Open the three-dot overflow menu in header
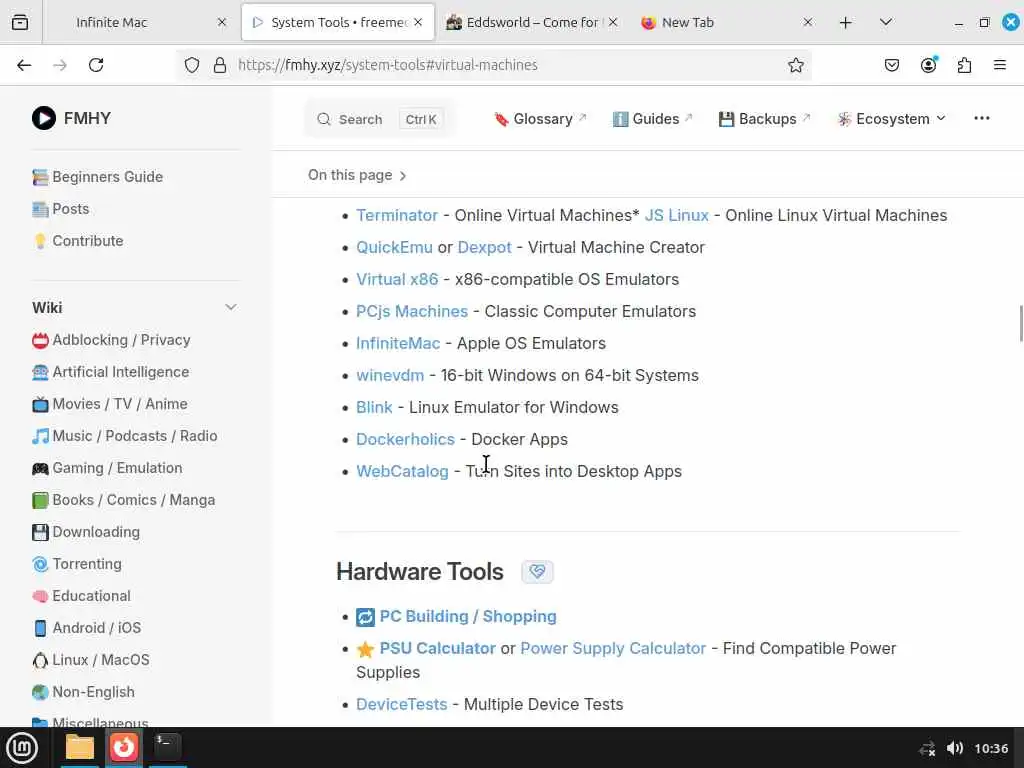Image resolution: width=1024 pixels, height=768 pixels. coord(982,118)
